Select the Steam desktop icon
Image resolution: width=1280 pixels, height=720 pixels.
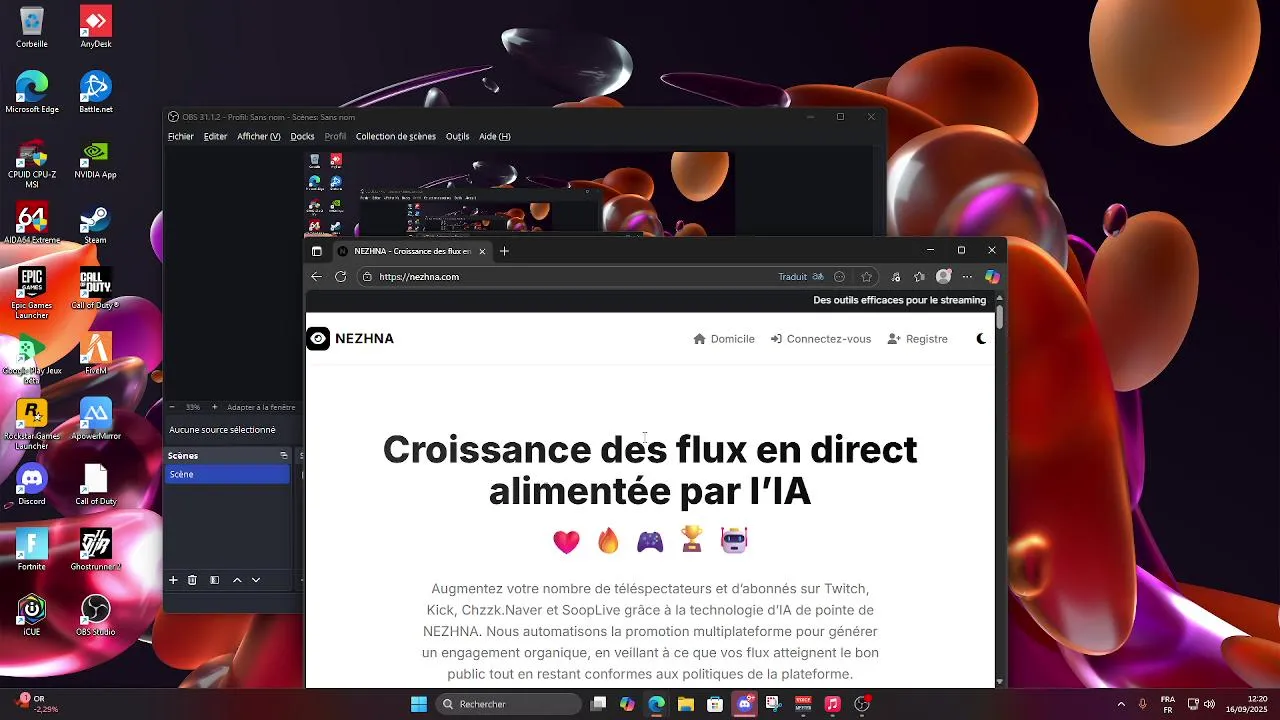tap(95, 223)
